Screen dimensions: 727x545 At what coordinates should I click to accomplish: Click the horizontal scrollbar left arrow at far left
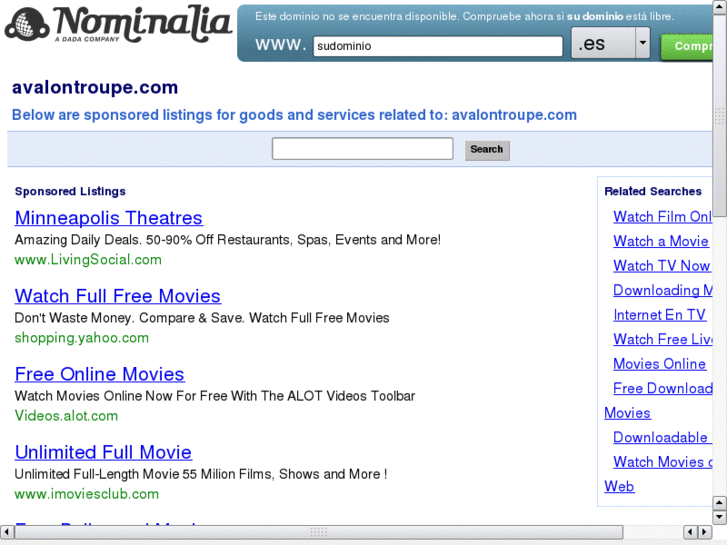6,532
